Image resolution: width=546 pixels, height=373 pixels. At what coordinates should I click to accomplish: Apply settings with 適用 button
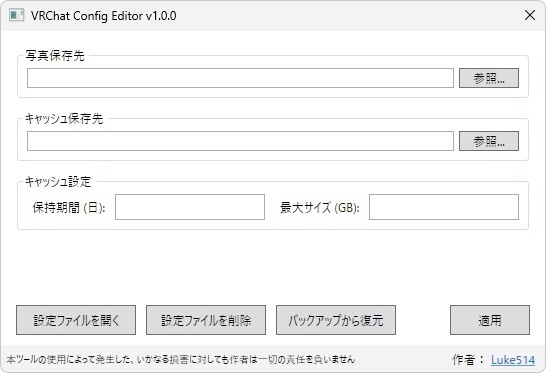click(490, 320)
